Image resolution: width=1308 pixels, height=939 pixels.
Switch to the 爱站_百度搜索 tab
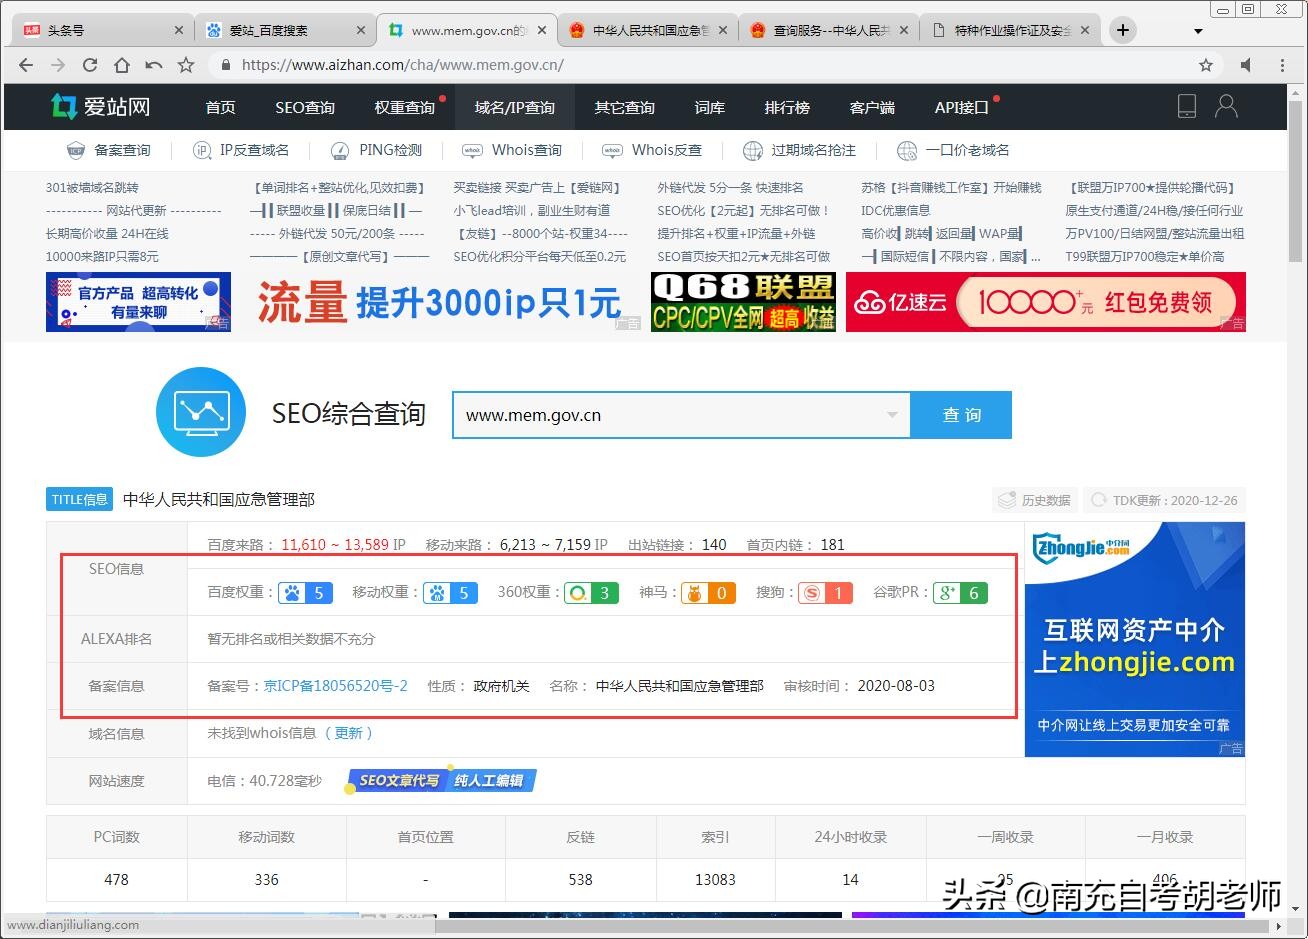286,30
